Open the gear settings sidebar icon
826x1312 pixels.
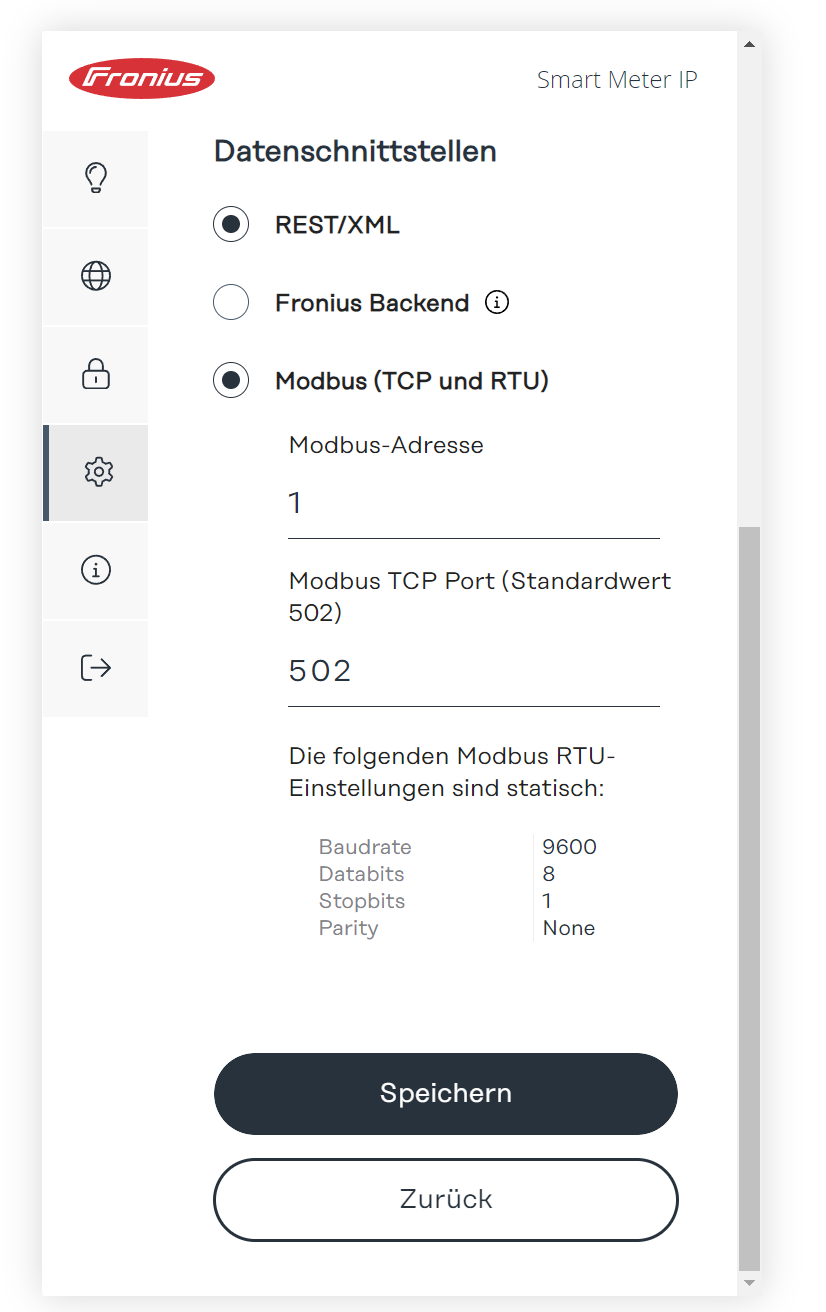[97, 472]
